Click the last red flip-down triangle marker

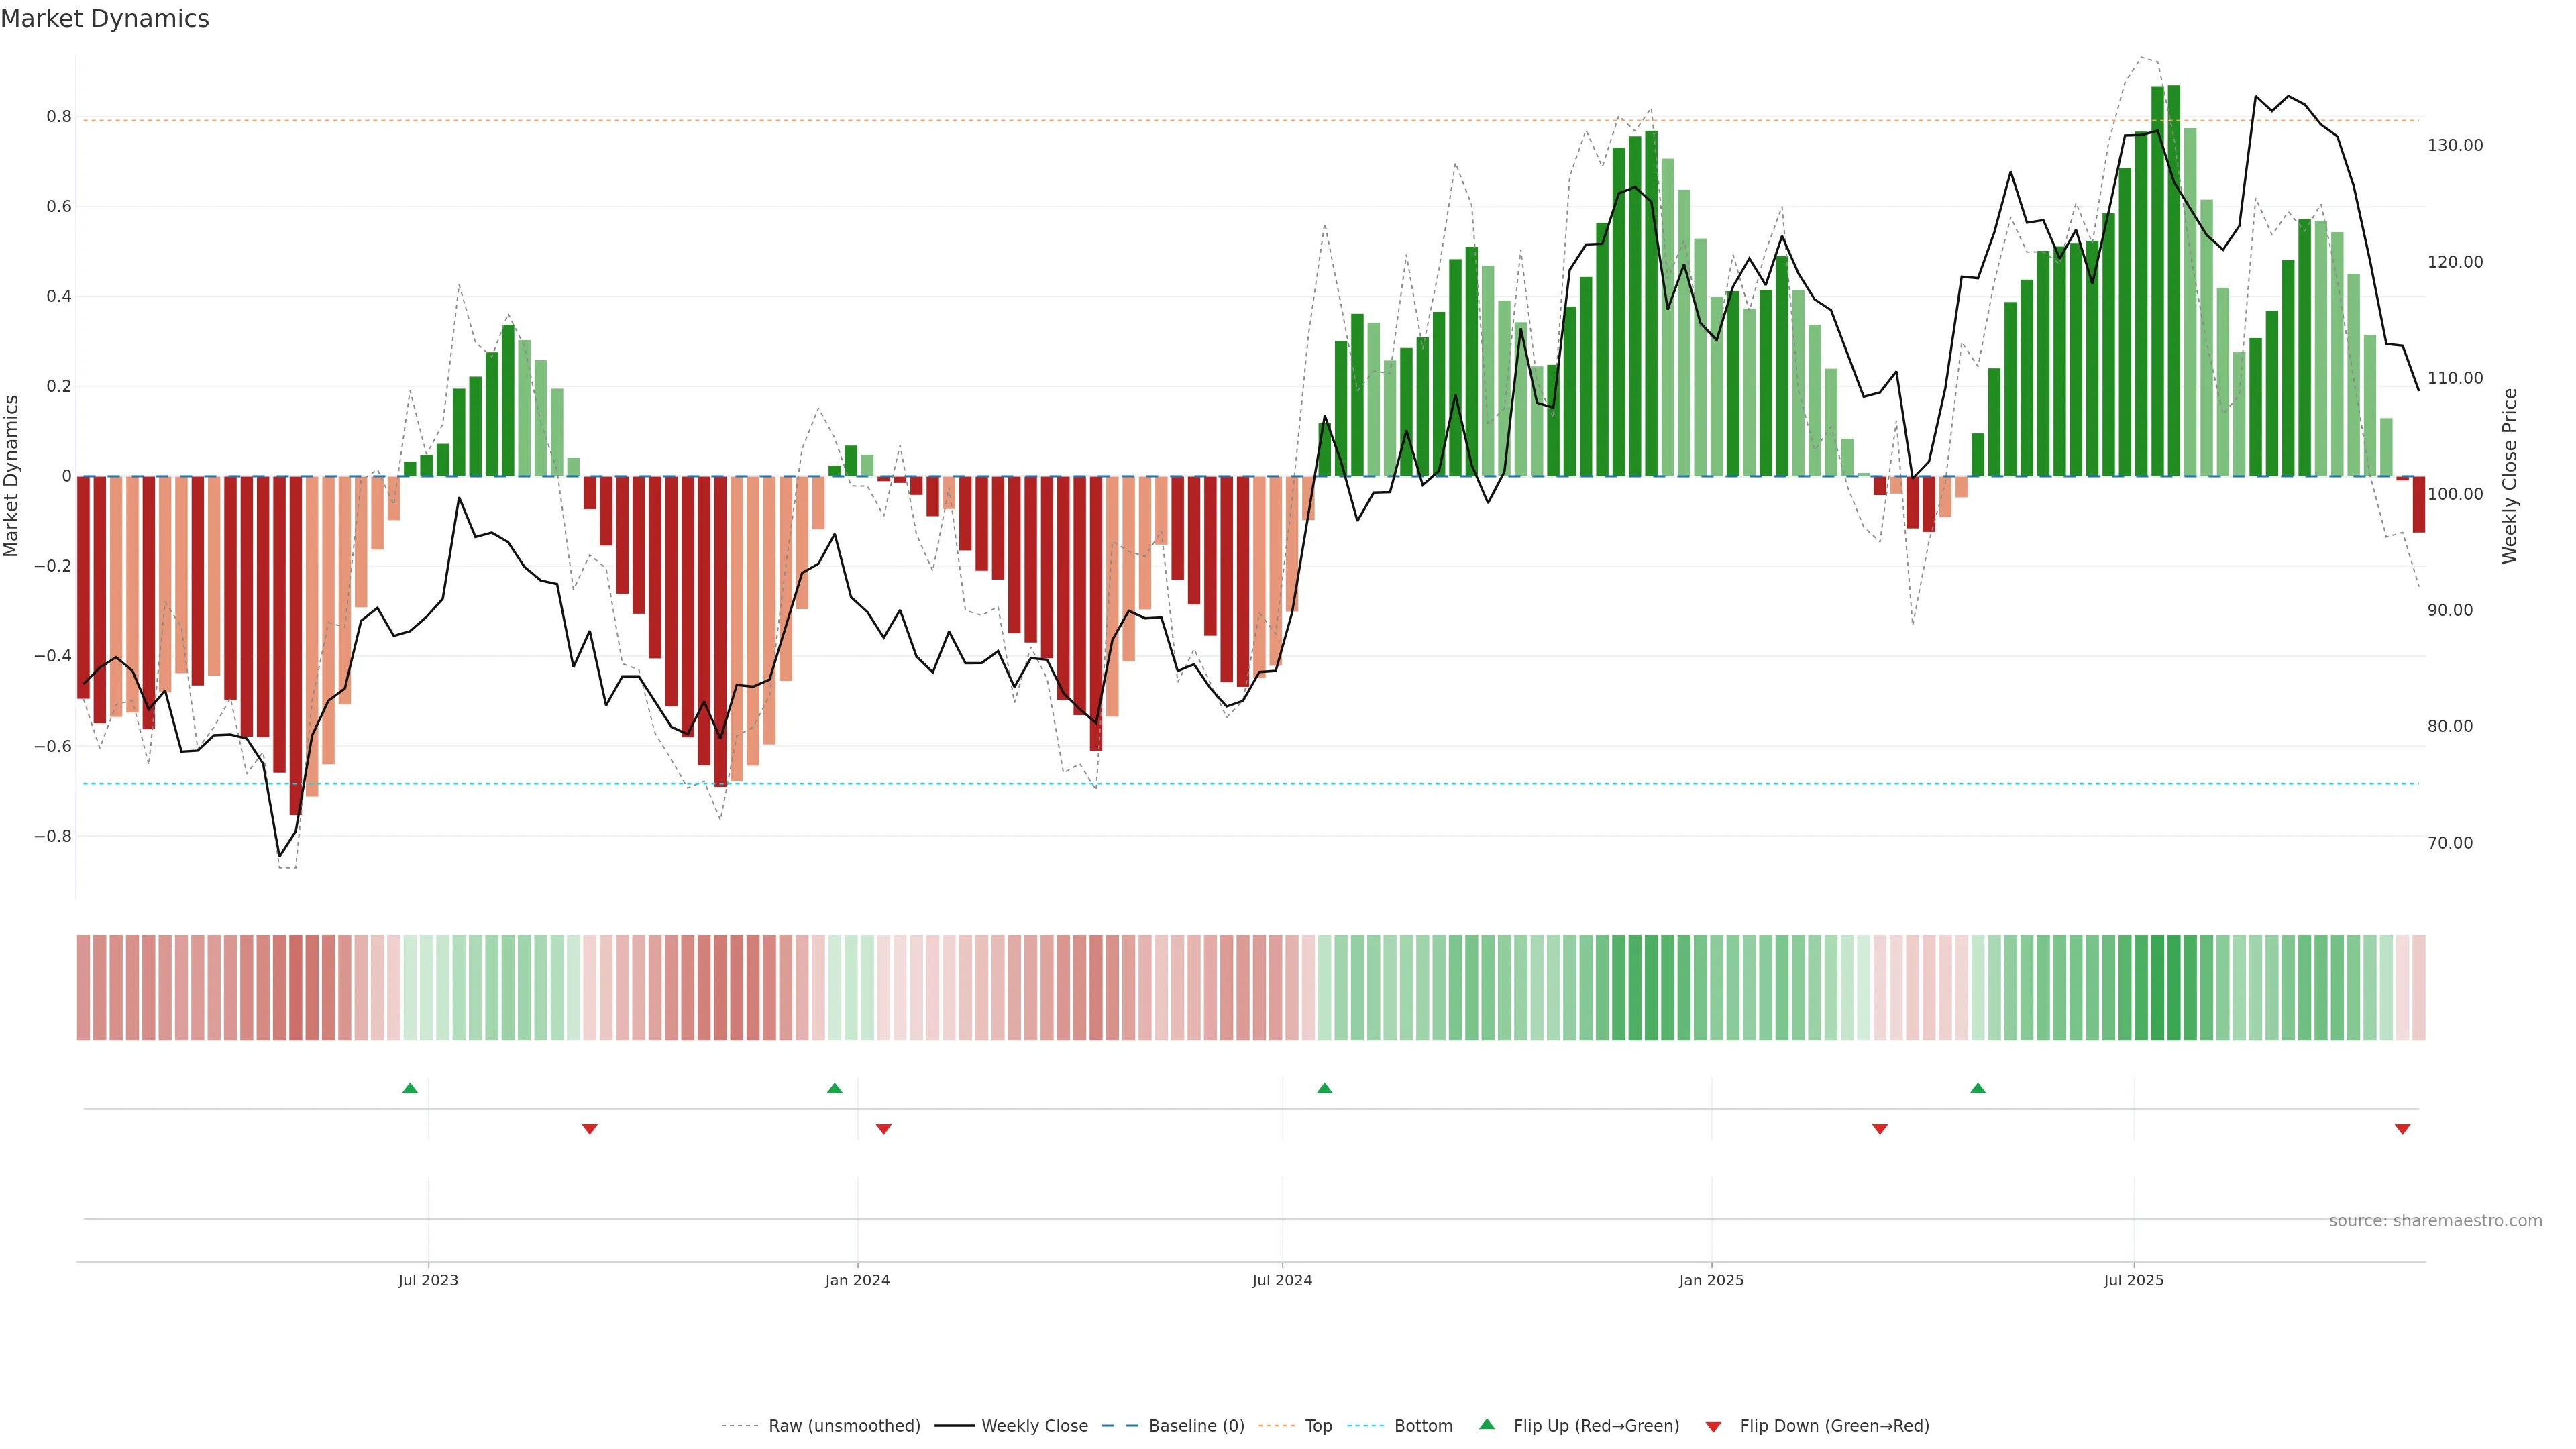(x=2402, y=1129)
